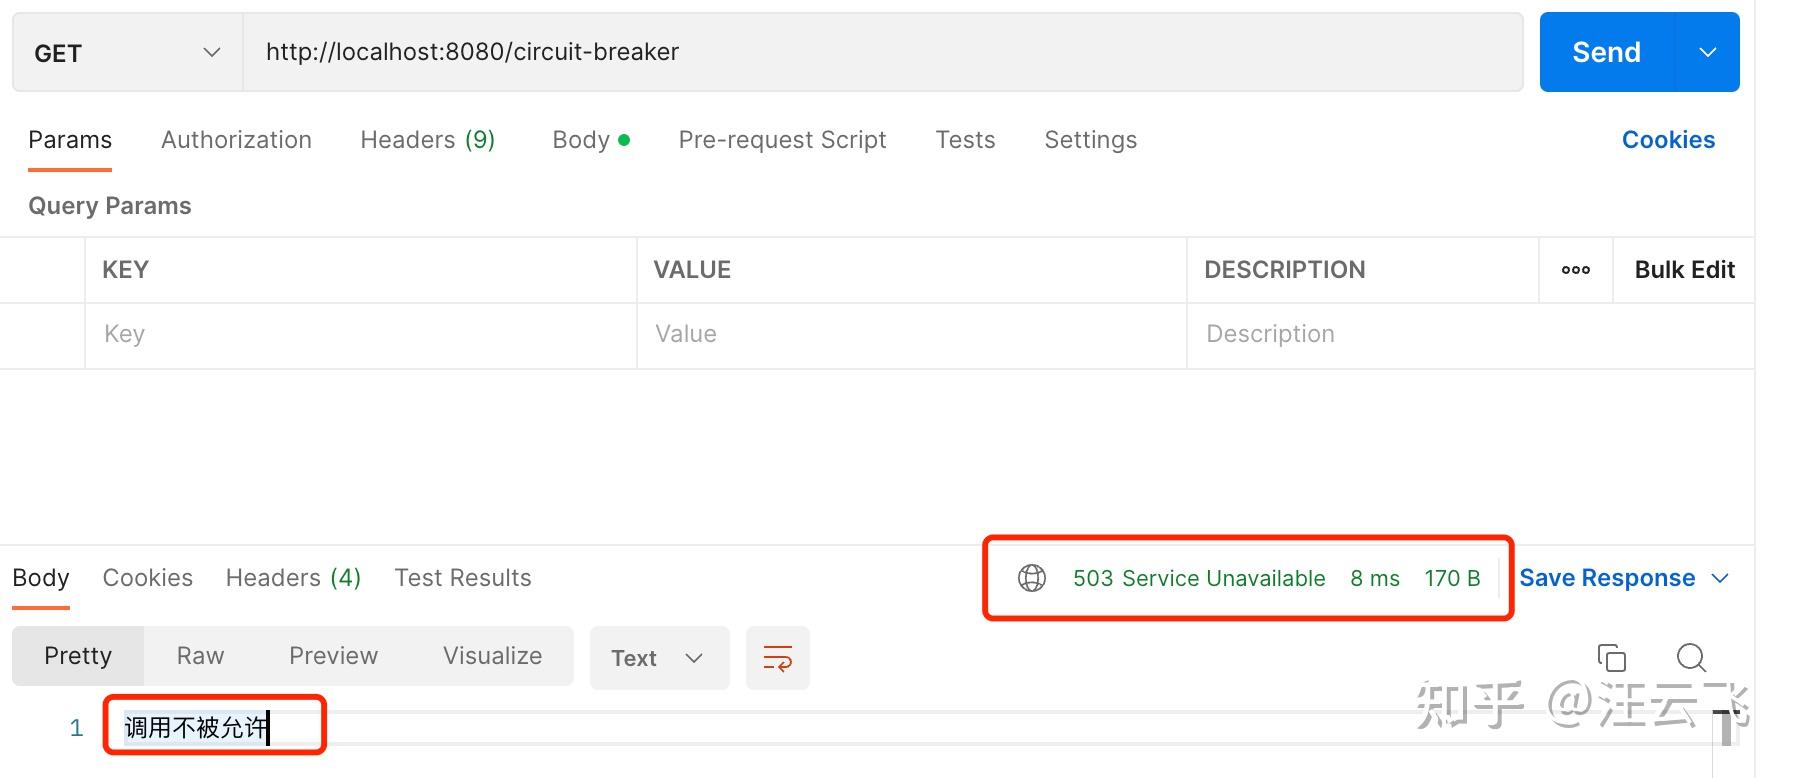
Task: Toggle the line wrap icon button
Action: point(777,658)
